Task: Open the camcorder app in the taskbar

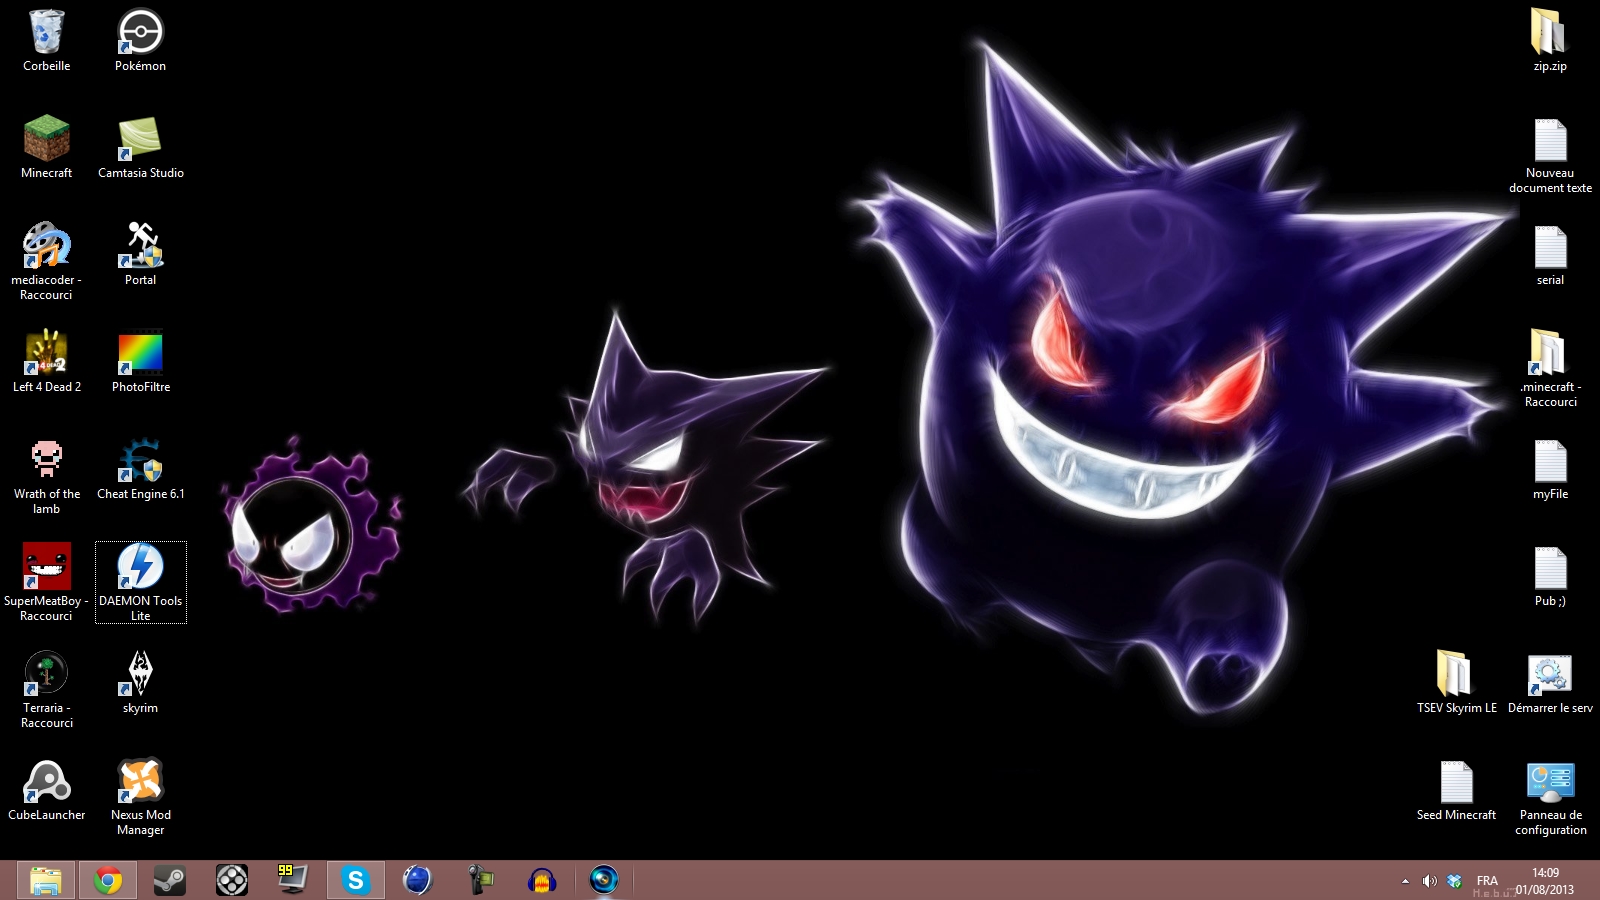Action: click(480, 880)
